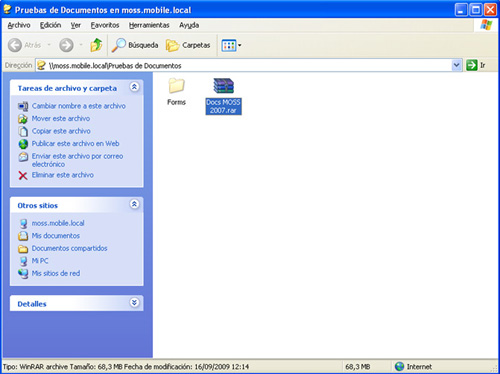Maximize the Pruebas de Documentos window
Viewport: 500px width, 374px height.
pos(476,10)
